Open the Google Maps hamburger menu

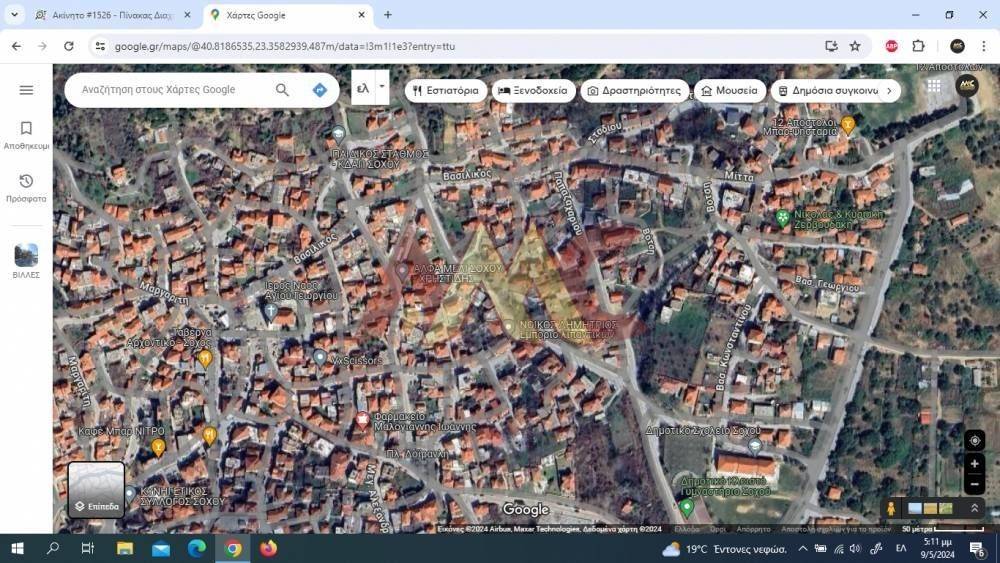click(26, 90)
